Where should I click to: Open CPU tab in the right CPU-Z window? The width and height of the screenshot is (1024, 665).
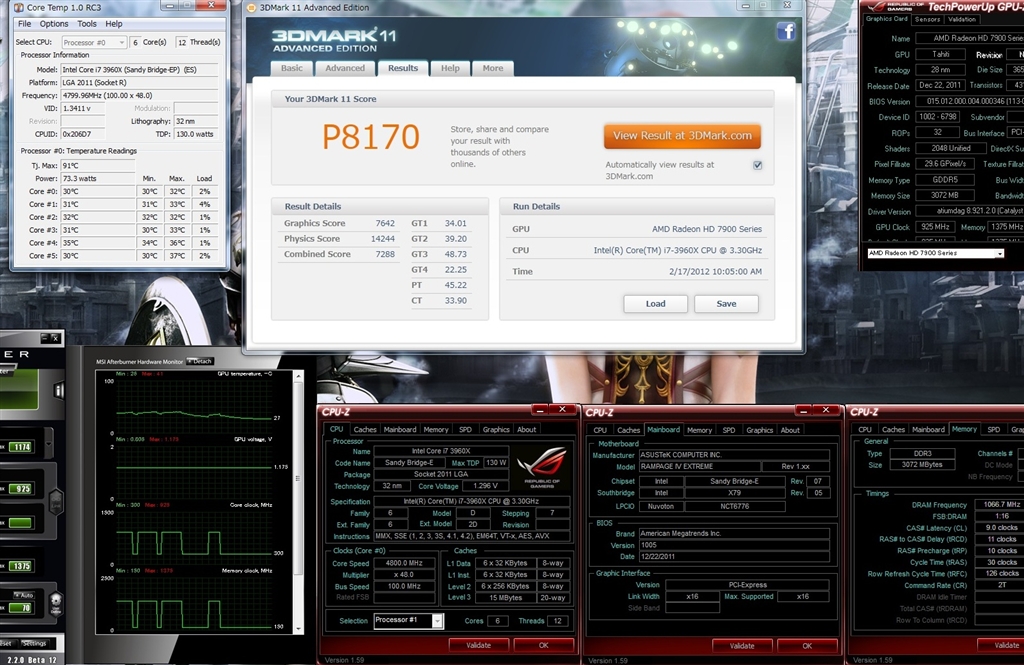click(x=865, y=430)
